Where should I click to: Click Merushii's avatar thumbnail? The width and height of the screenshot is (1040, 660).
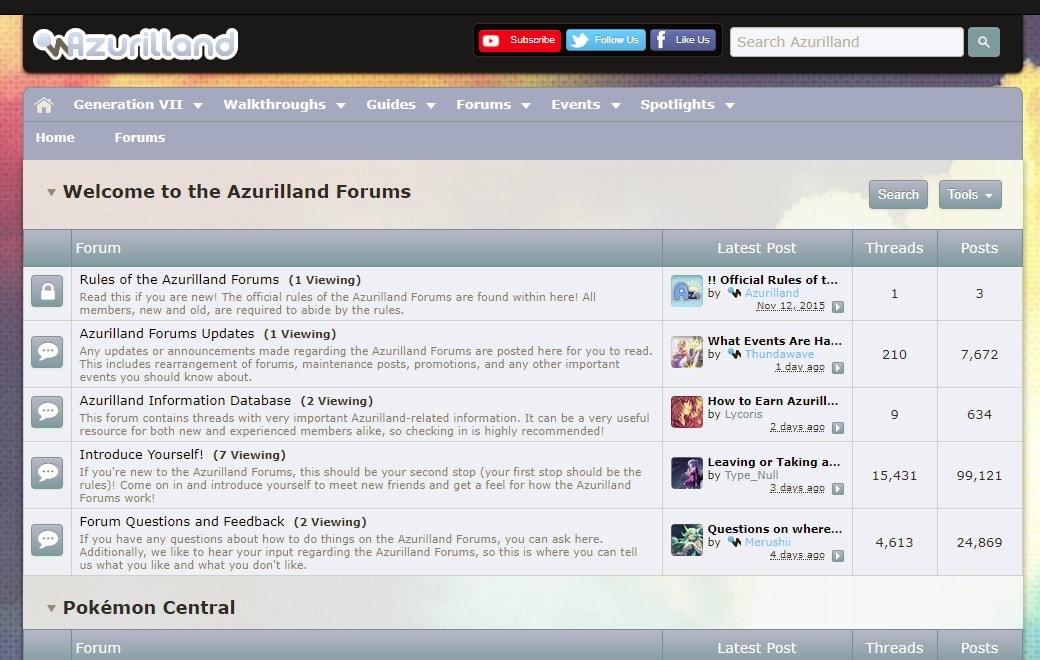(x=686, y=540)
